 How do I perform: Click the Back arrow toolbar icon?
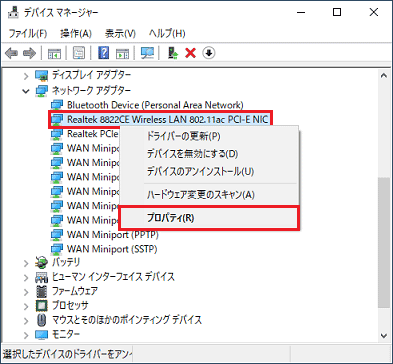coord(12,53)
